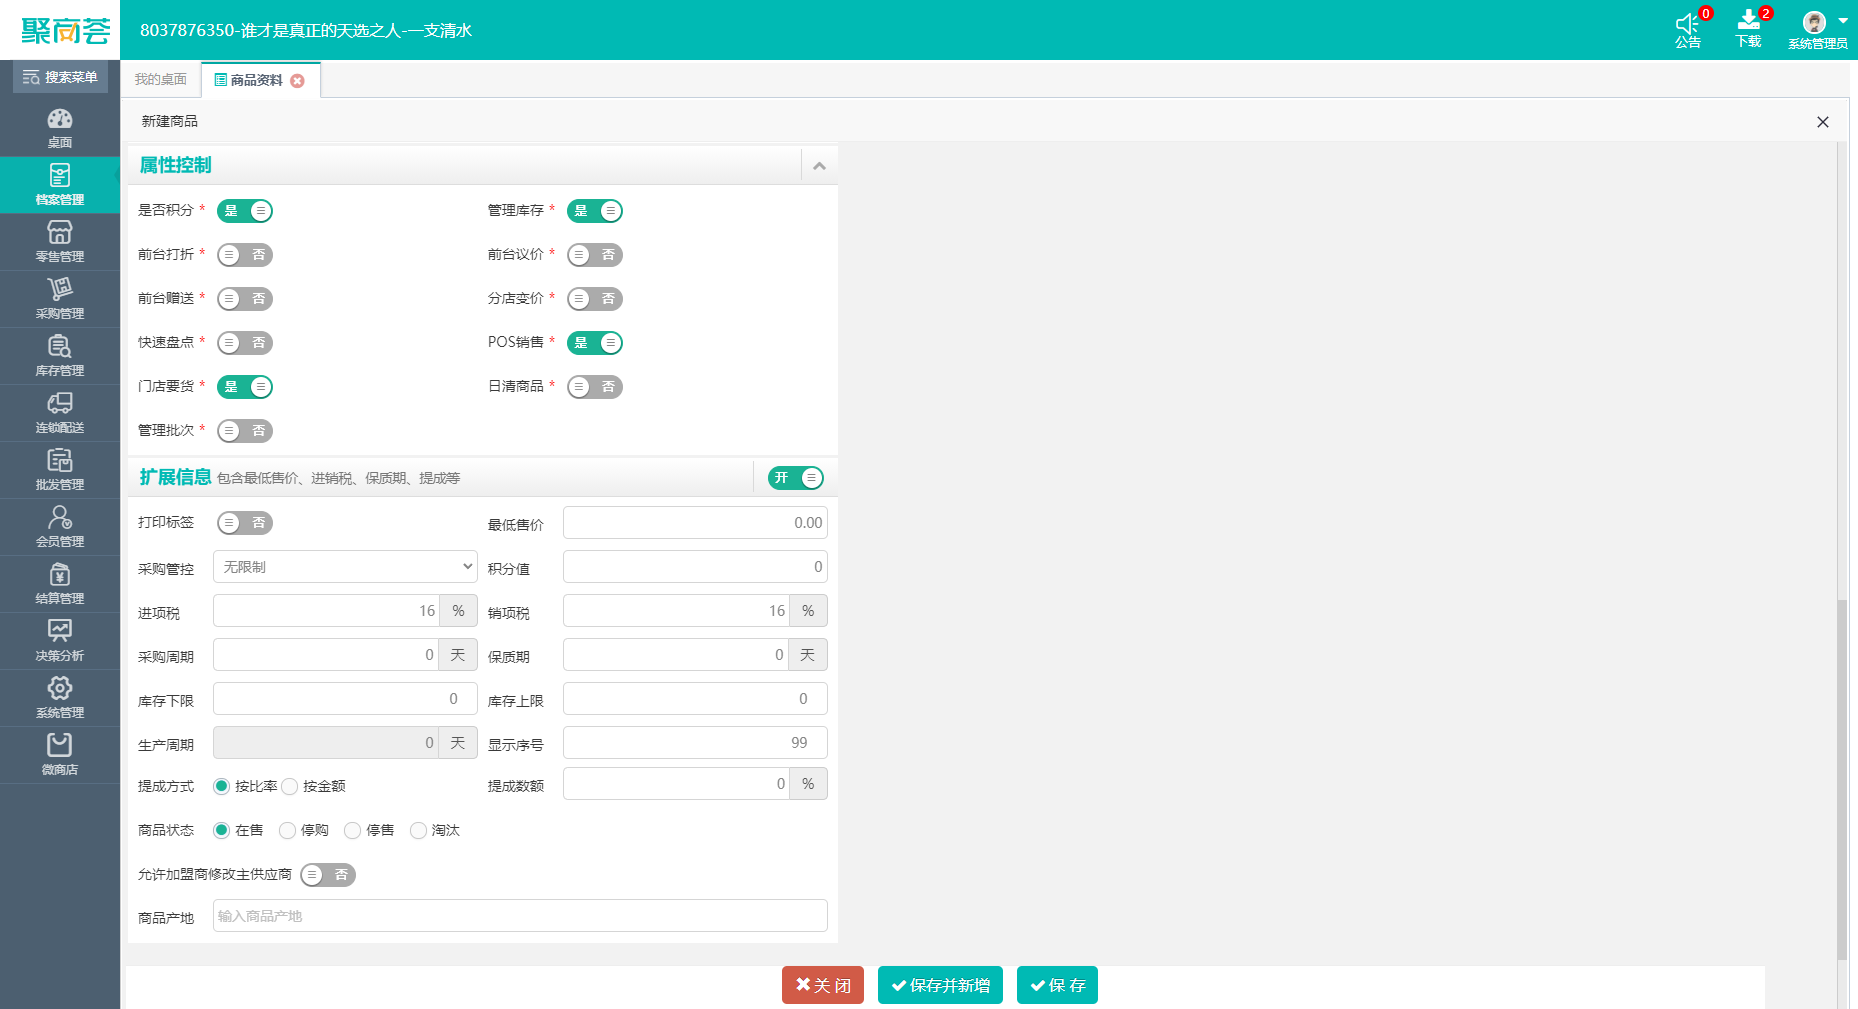Image resolution: width=1858 pixels, height=1009 pixels.
Task: Enable 管理批次 switch
Action: [245, 431]
